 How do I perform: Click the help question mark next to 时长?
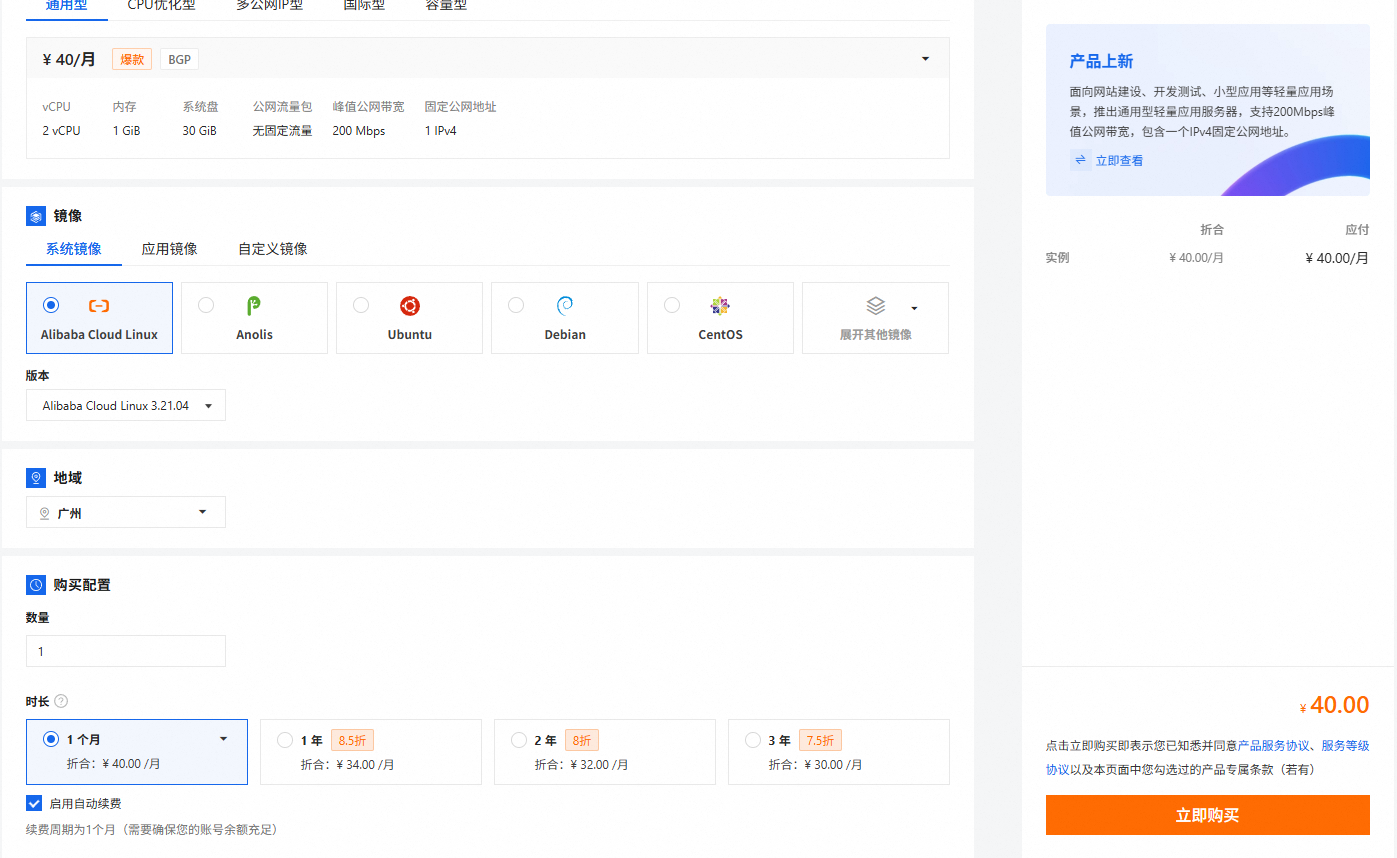(61, 702)
